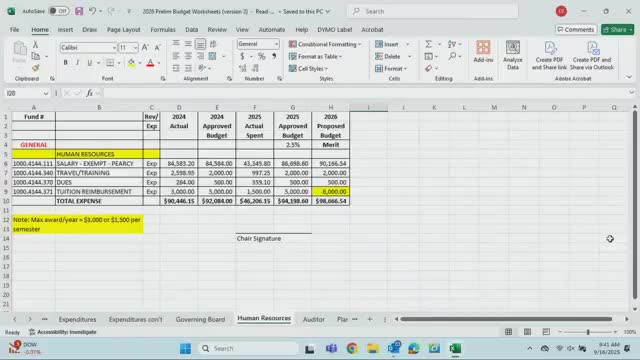
Task: Click the Merge and Center icon
Action: click(x=213, y=56)
